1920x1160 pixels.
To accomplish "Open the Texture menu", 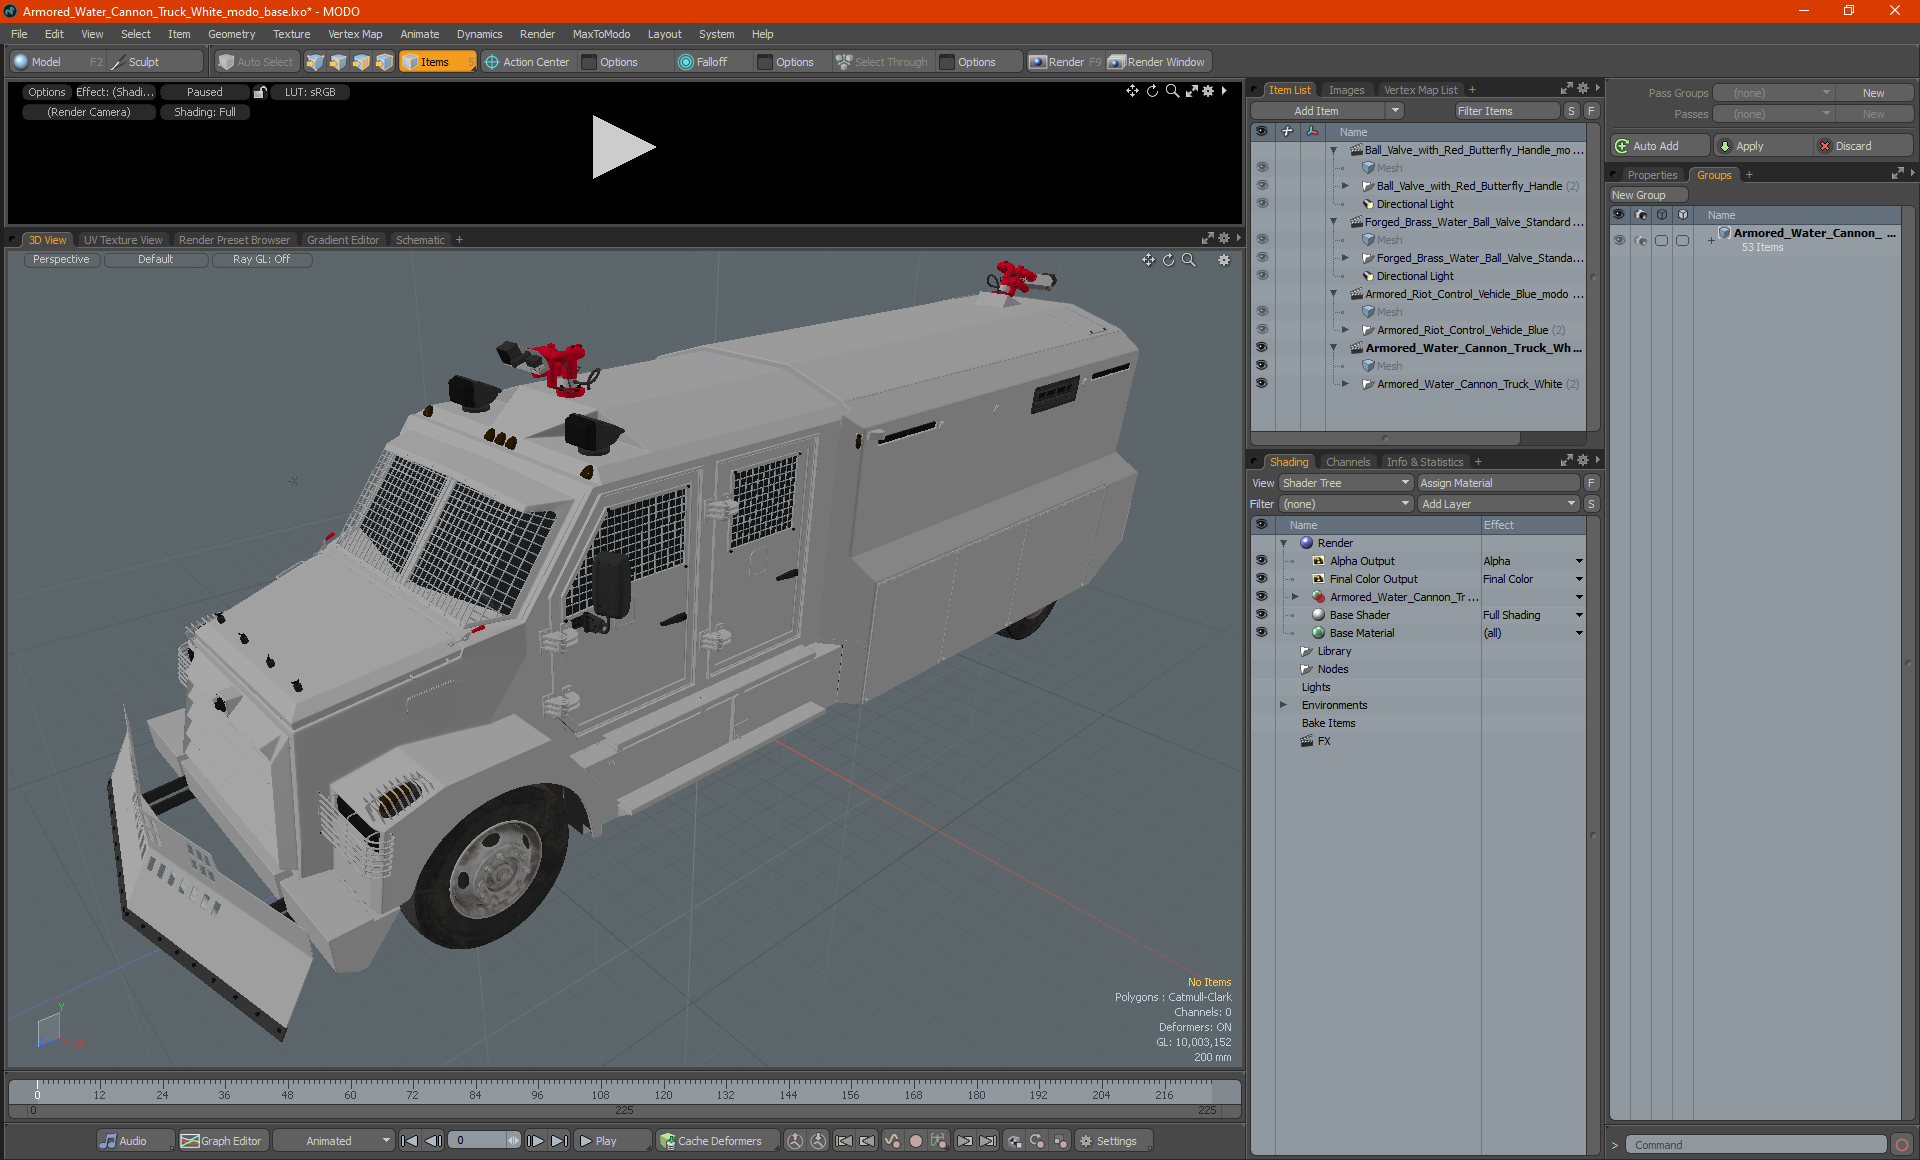I will pos(291,34).
